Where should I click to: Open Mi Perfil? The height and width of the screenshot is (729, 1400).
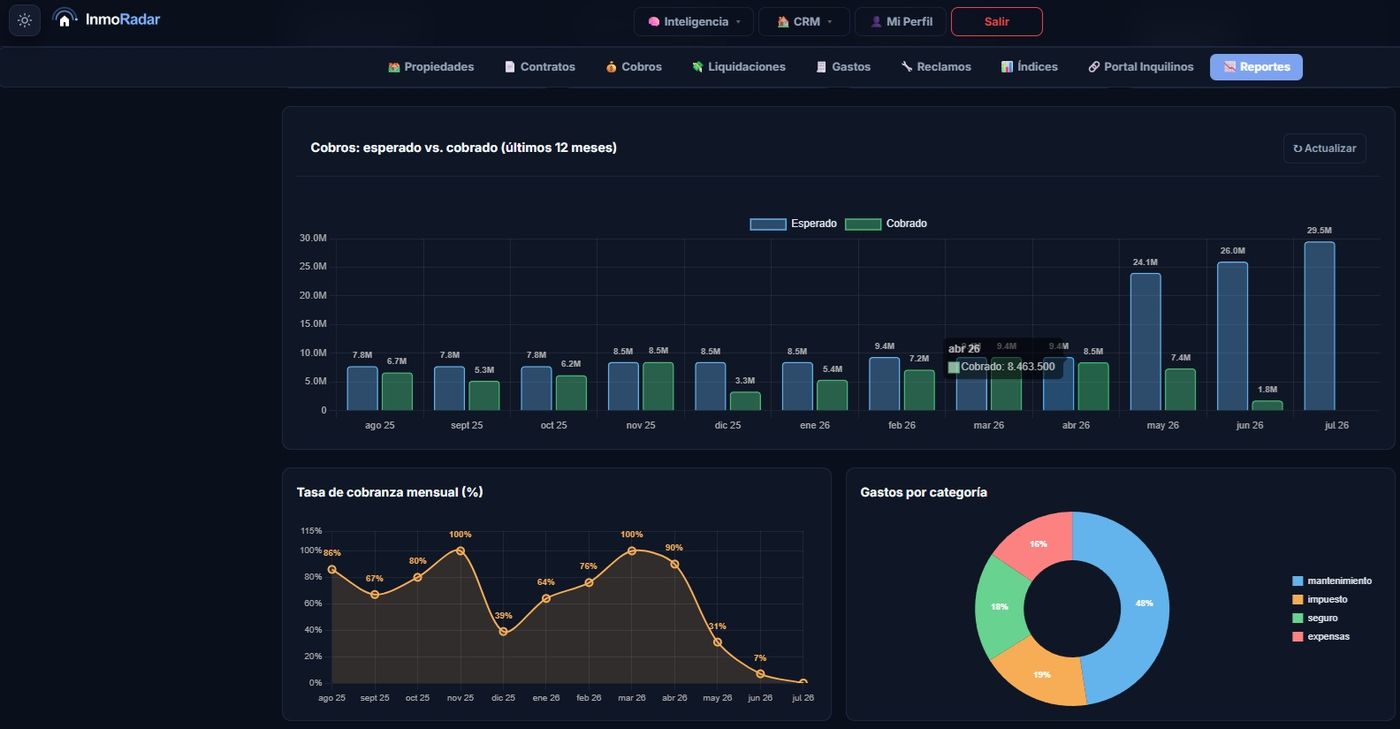tap(901, 22)
